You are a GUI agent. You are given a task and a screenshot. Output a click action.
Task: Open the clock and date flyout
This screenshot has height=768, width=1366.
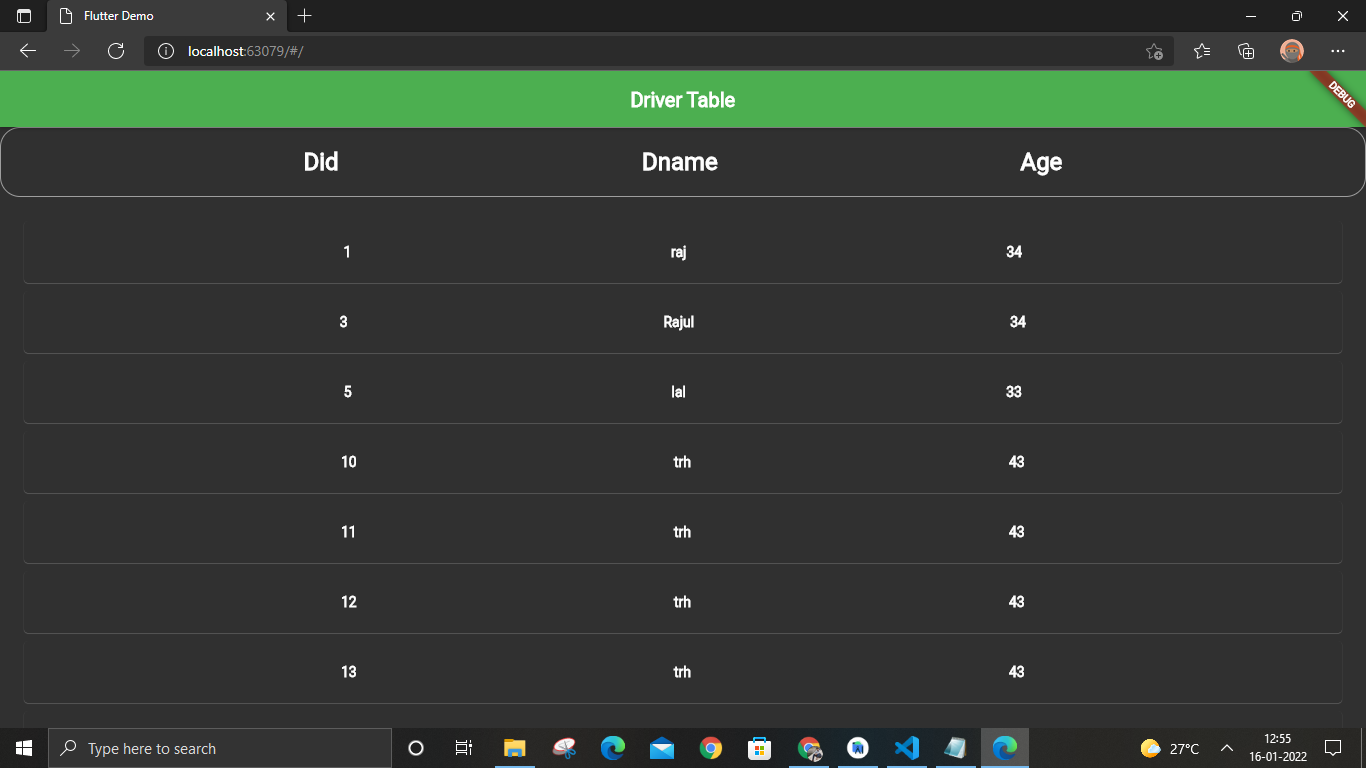coord(1278,748)
